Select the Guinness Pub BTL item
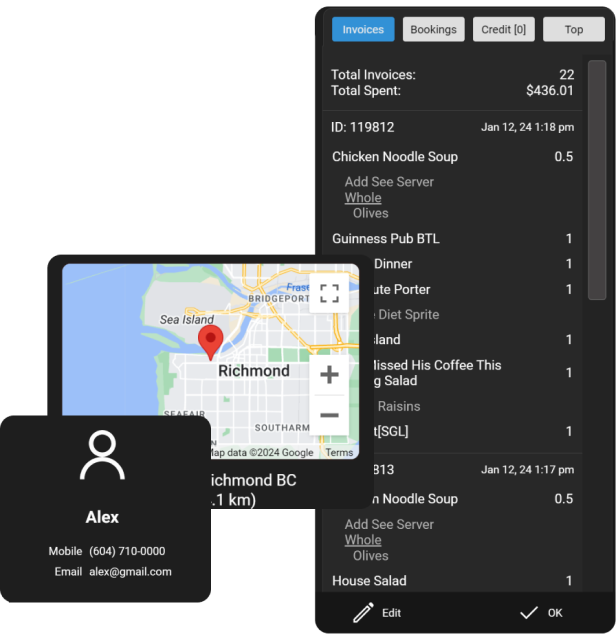 [x=386, y=239]
